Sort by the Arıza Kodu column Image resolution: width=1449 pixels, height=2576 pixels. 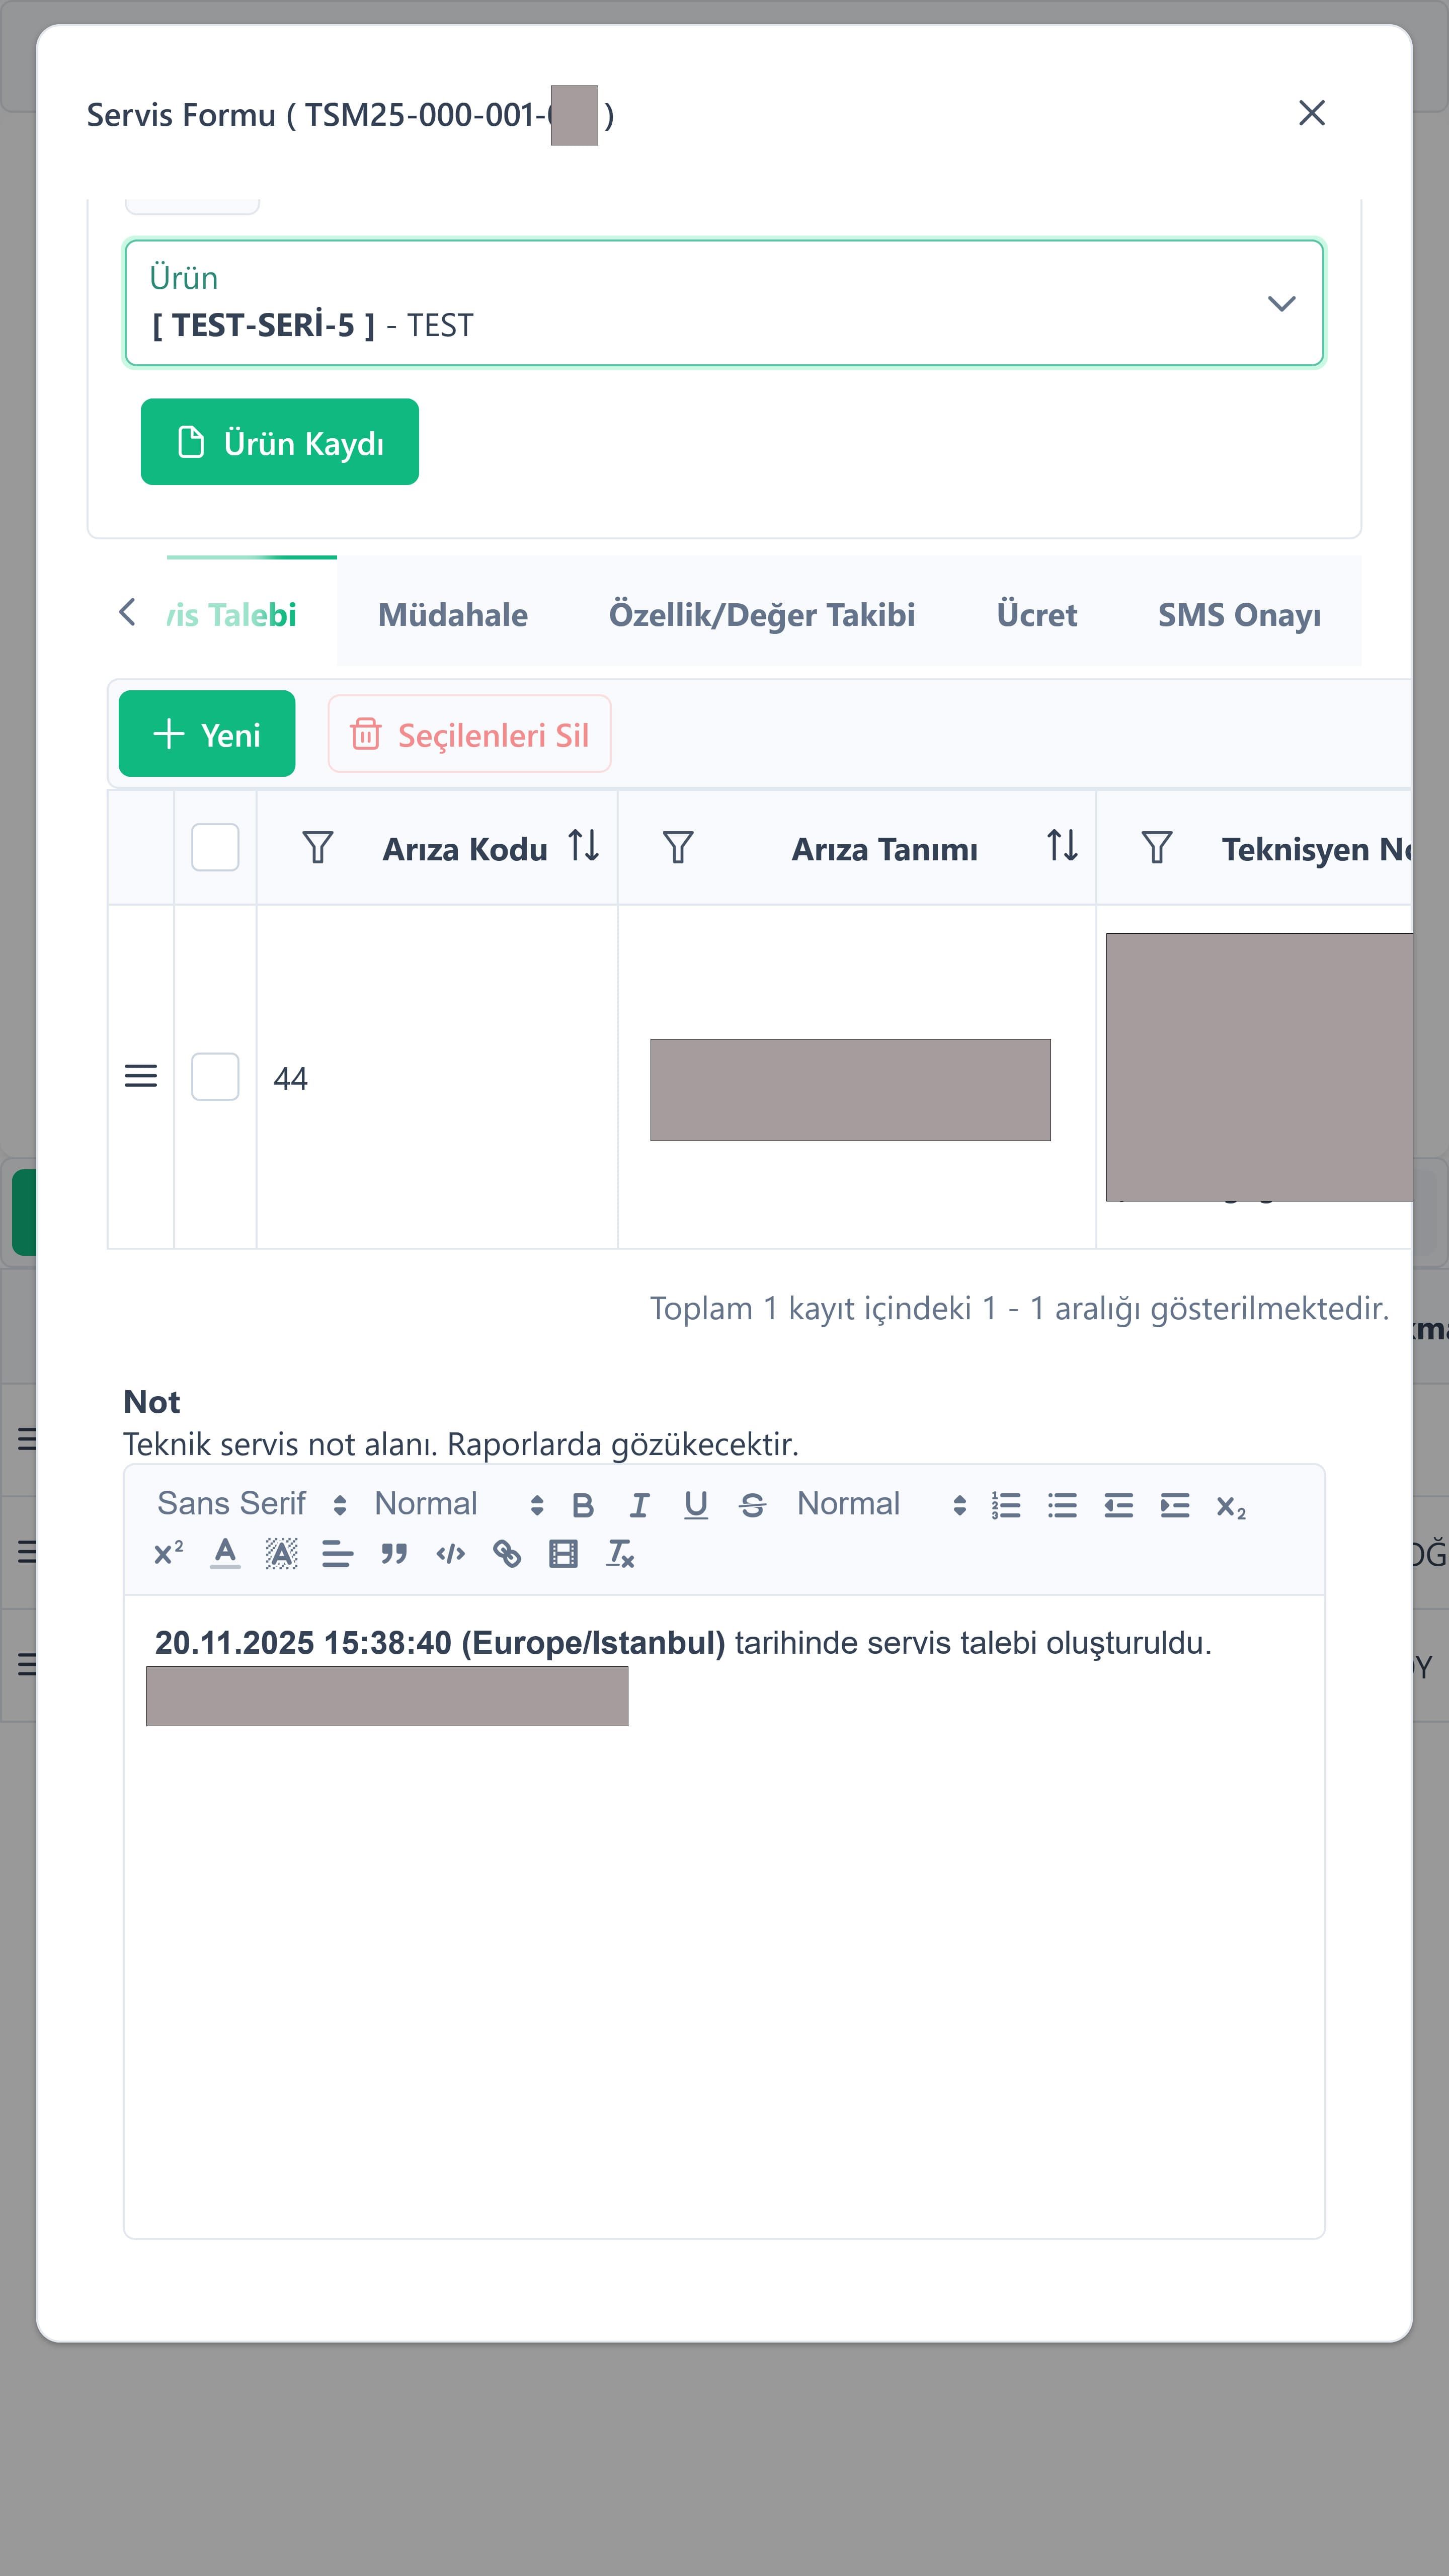point(584,846)
